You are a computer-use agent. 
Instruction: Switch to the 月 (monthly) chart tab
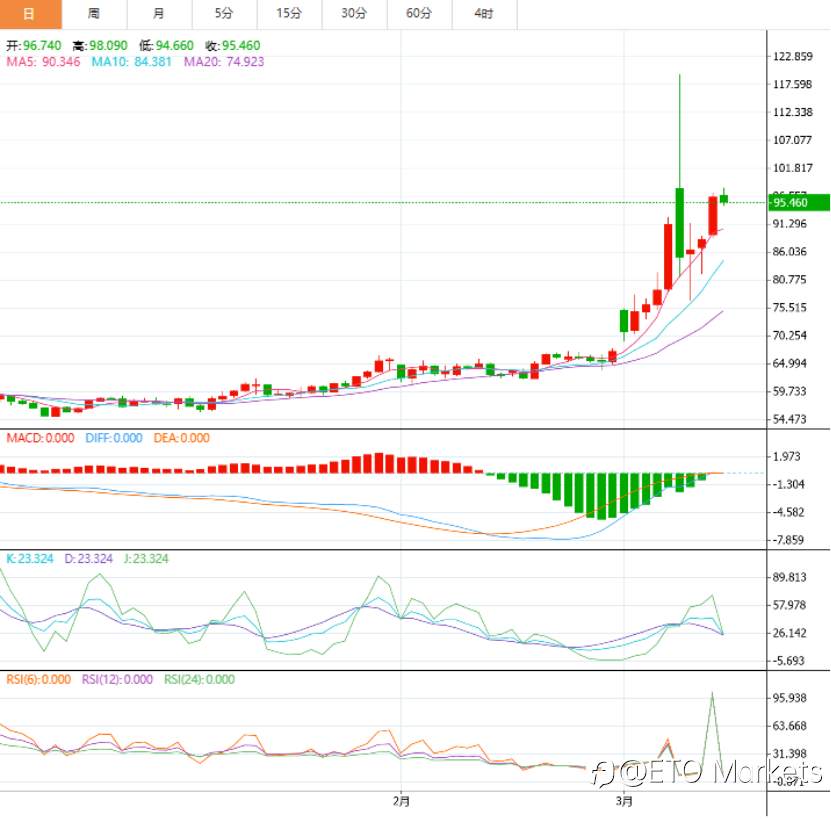coord(159,15)
